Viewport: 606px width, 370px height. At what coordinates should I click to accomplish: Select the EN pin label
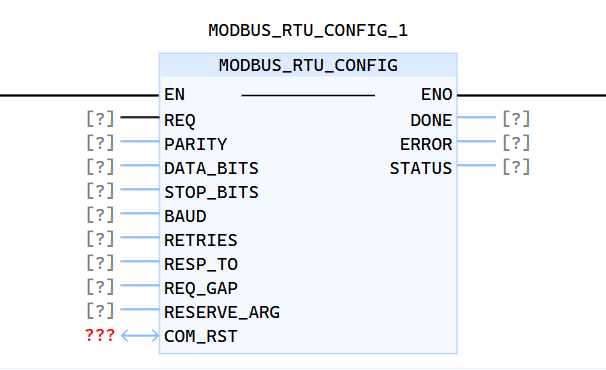click(174, 94)
